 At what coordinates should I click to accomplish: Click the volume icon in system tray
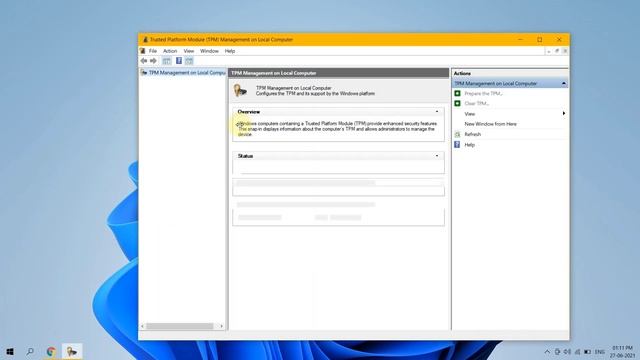click(x=567, y=351)
